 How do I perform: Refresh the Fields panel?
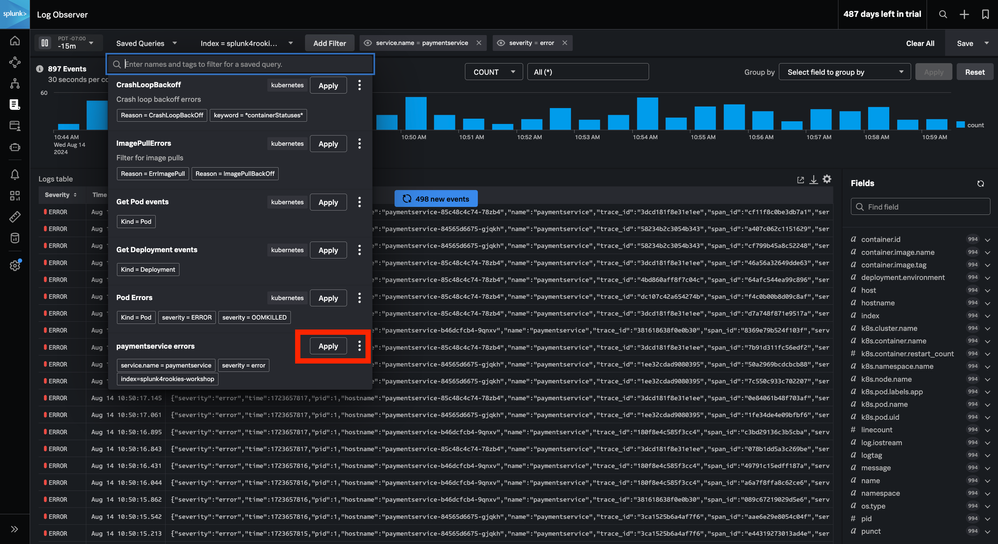tap(980, 184)
